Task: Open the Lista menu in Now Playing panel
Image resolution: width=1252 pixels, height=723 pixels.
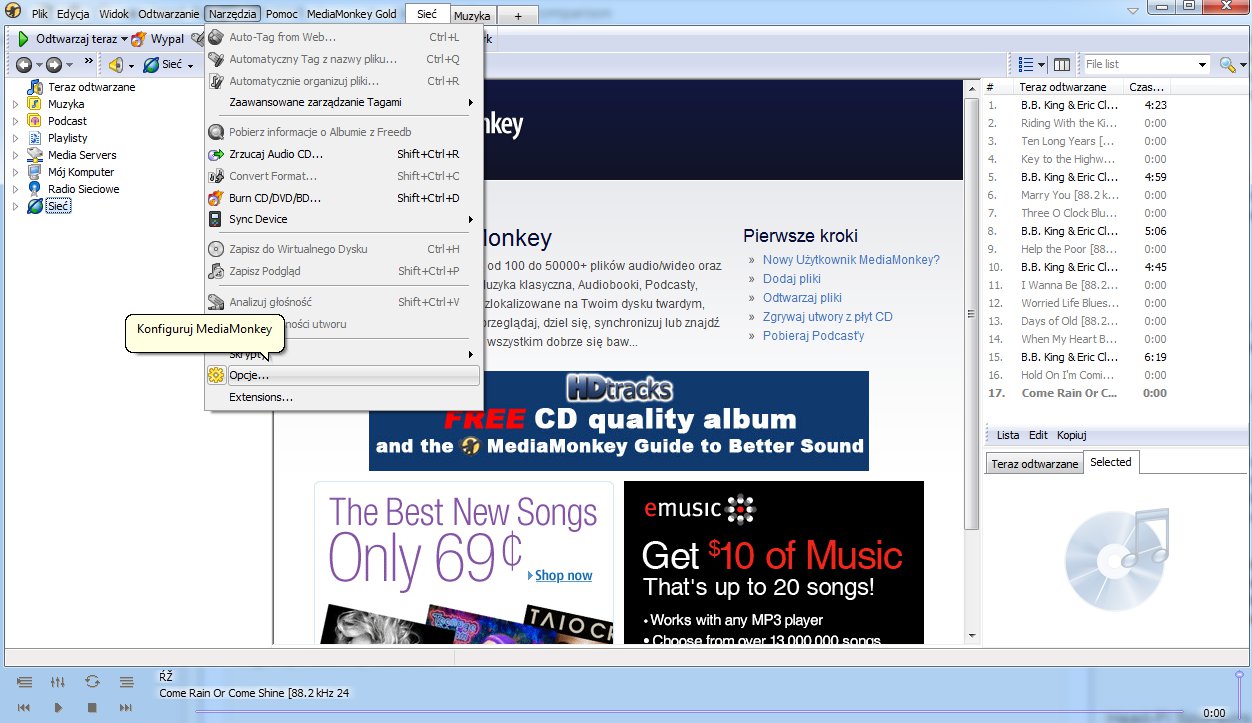Action: (1008, 436)
